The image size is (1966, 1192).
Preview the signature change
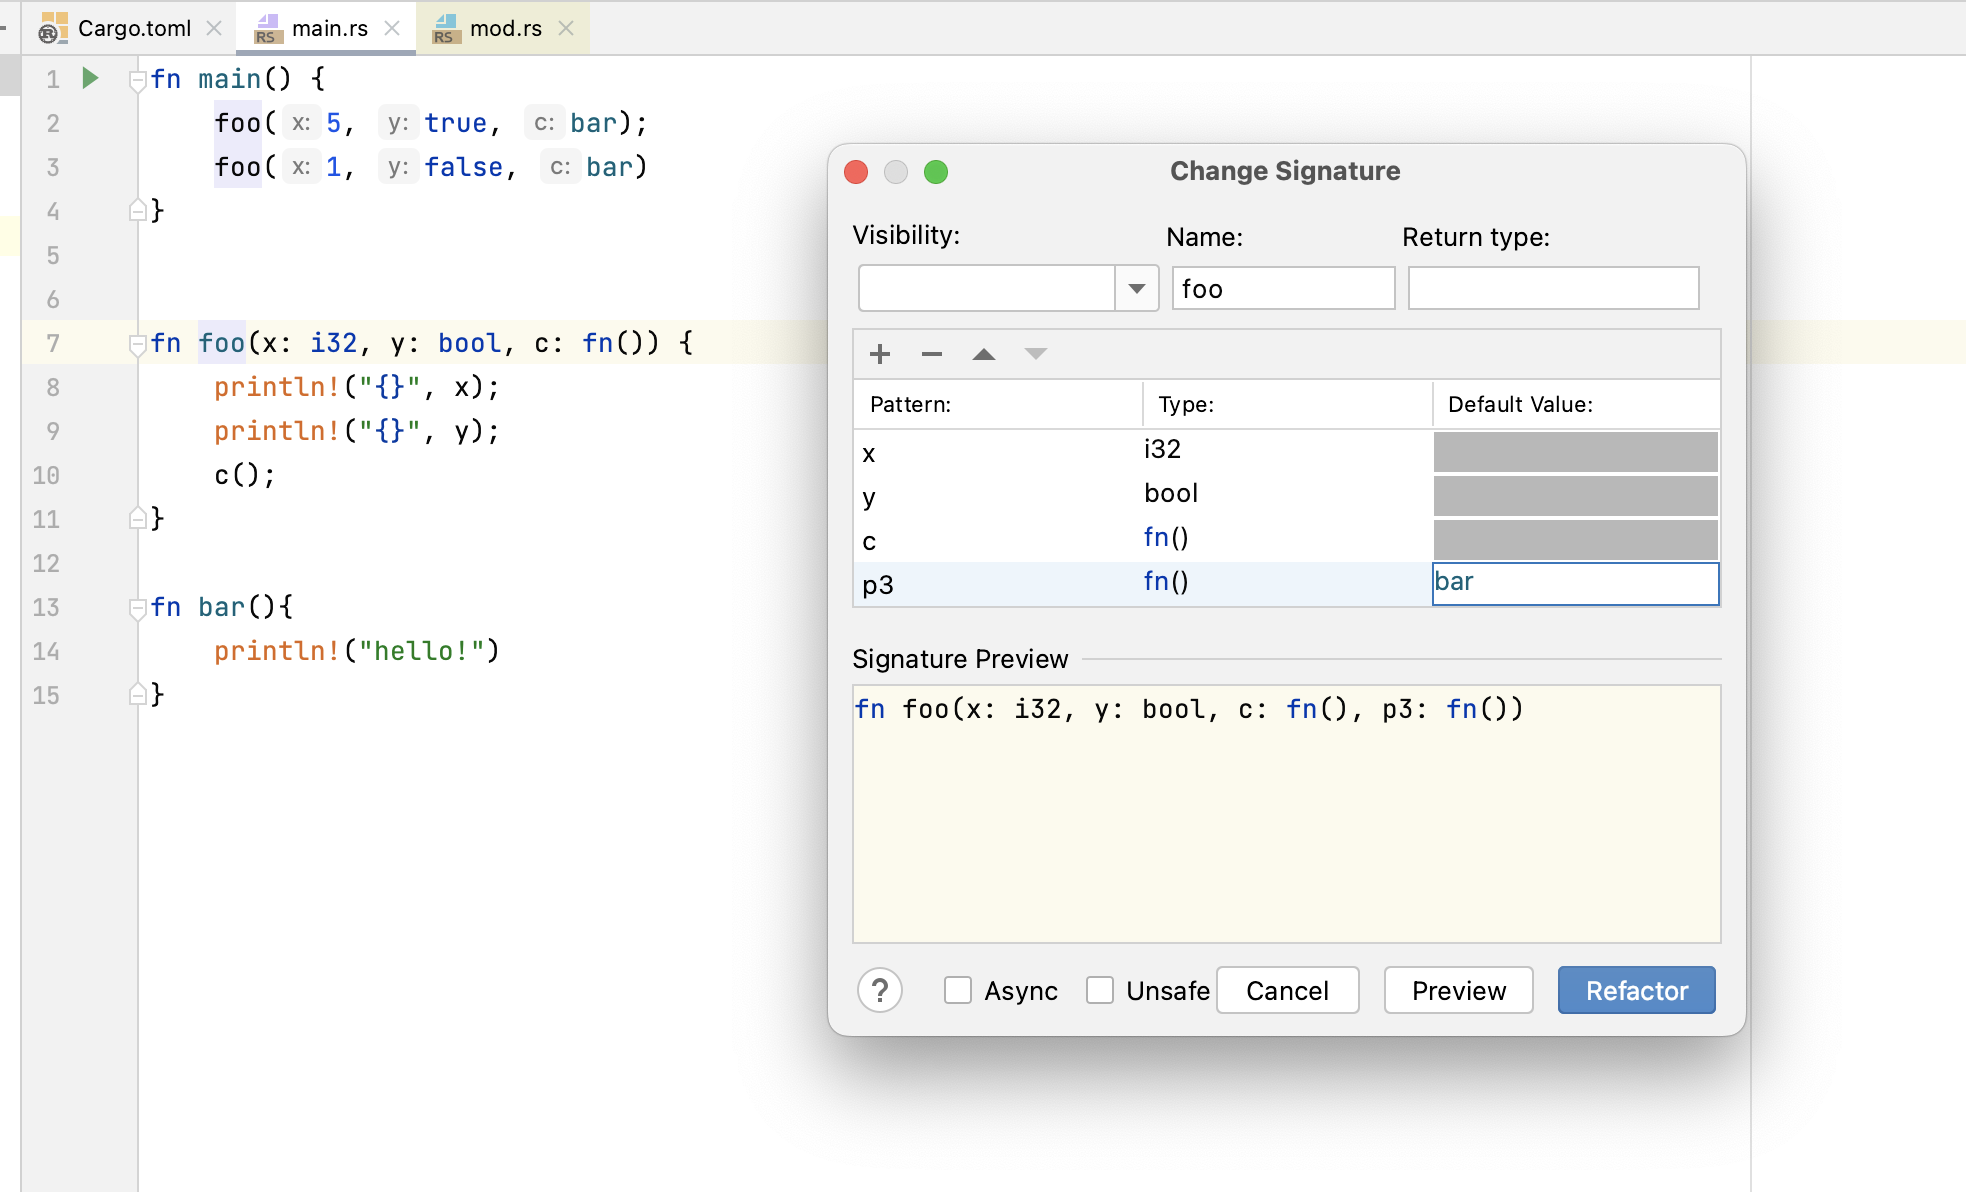1457,990
